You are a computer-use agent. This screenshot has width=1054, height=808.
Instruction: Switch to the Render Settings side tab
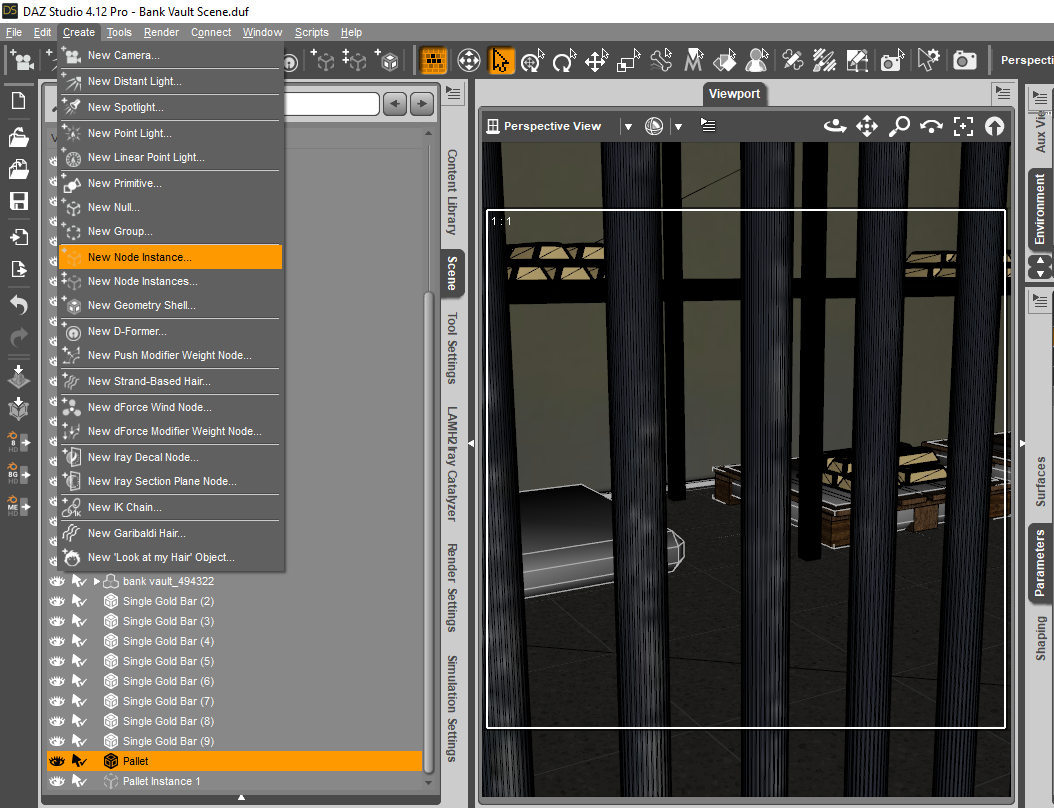[x=452, y=588]
